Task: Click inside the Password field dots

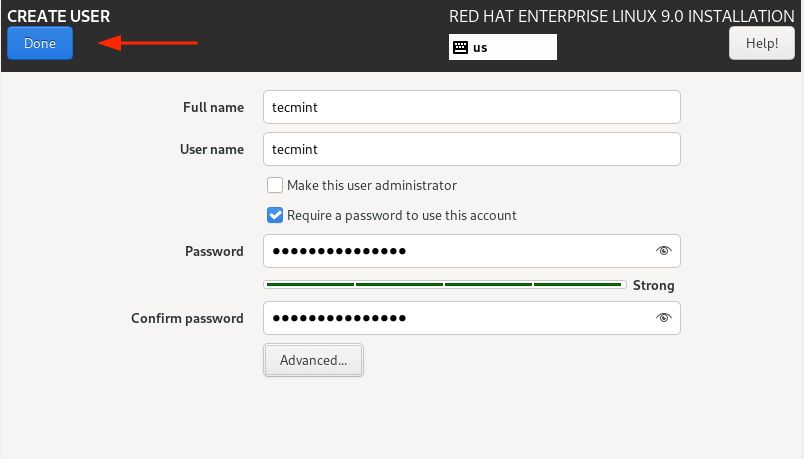Action: (340, 251)
